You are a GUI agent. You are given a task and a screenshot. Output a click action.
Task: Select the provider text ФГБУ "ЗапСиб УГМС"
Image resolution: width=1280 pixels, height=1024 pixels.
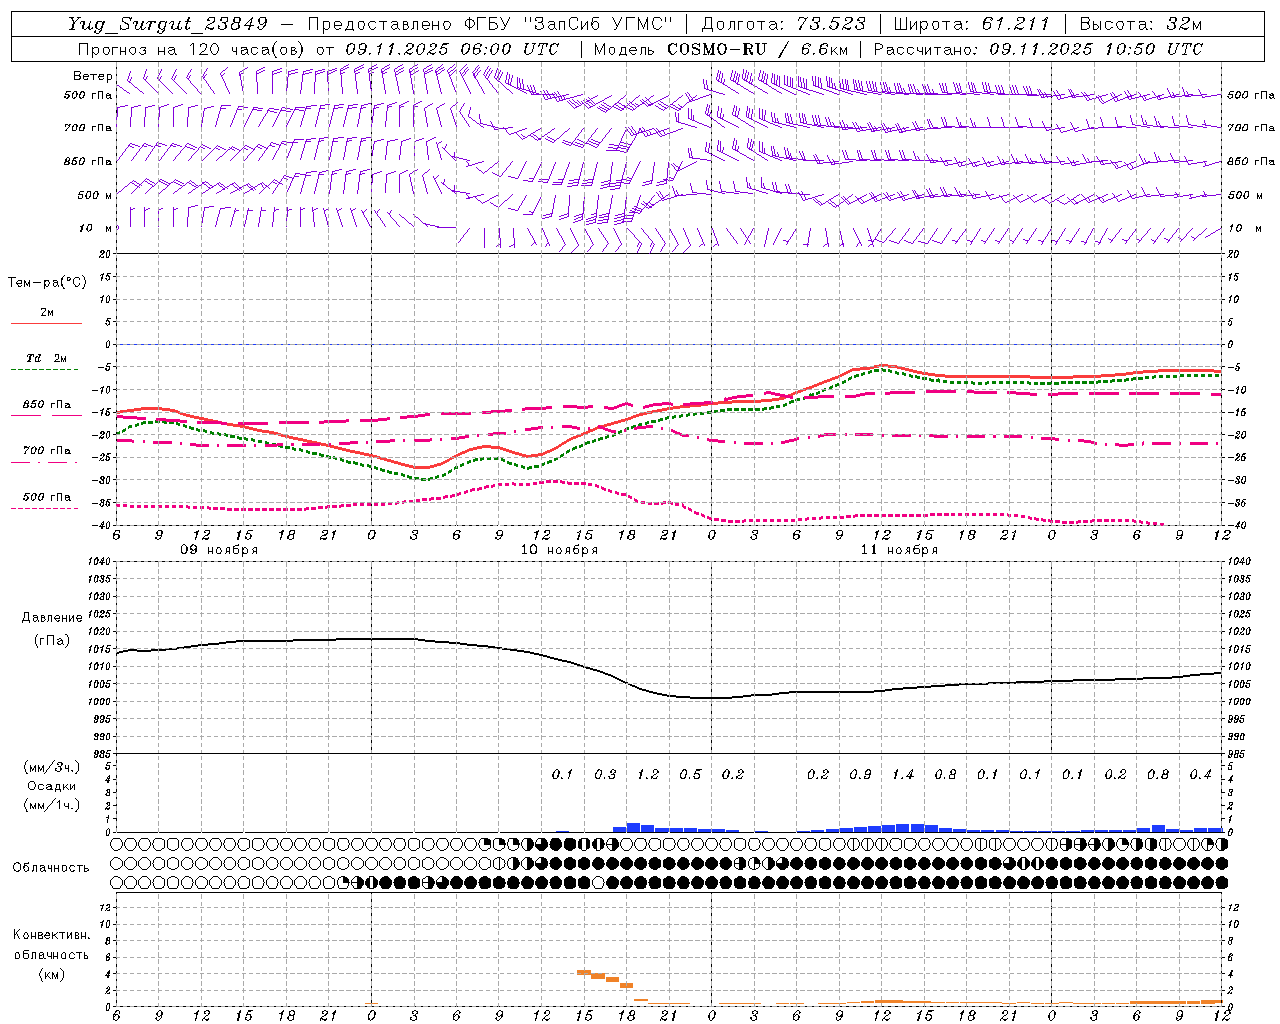click(x=569, y=24)
